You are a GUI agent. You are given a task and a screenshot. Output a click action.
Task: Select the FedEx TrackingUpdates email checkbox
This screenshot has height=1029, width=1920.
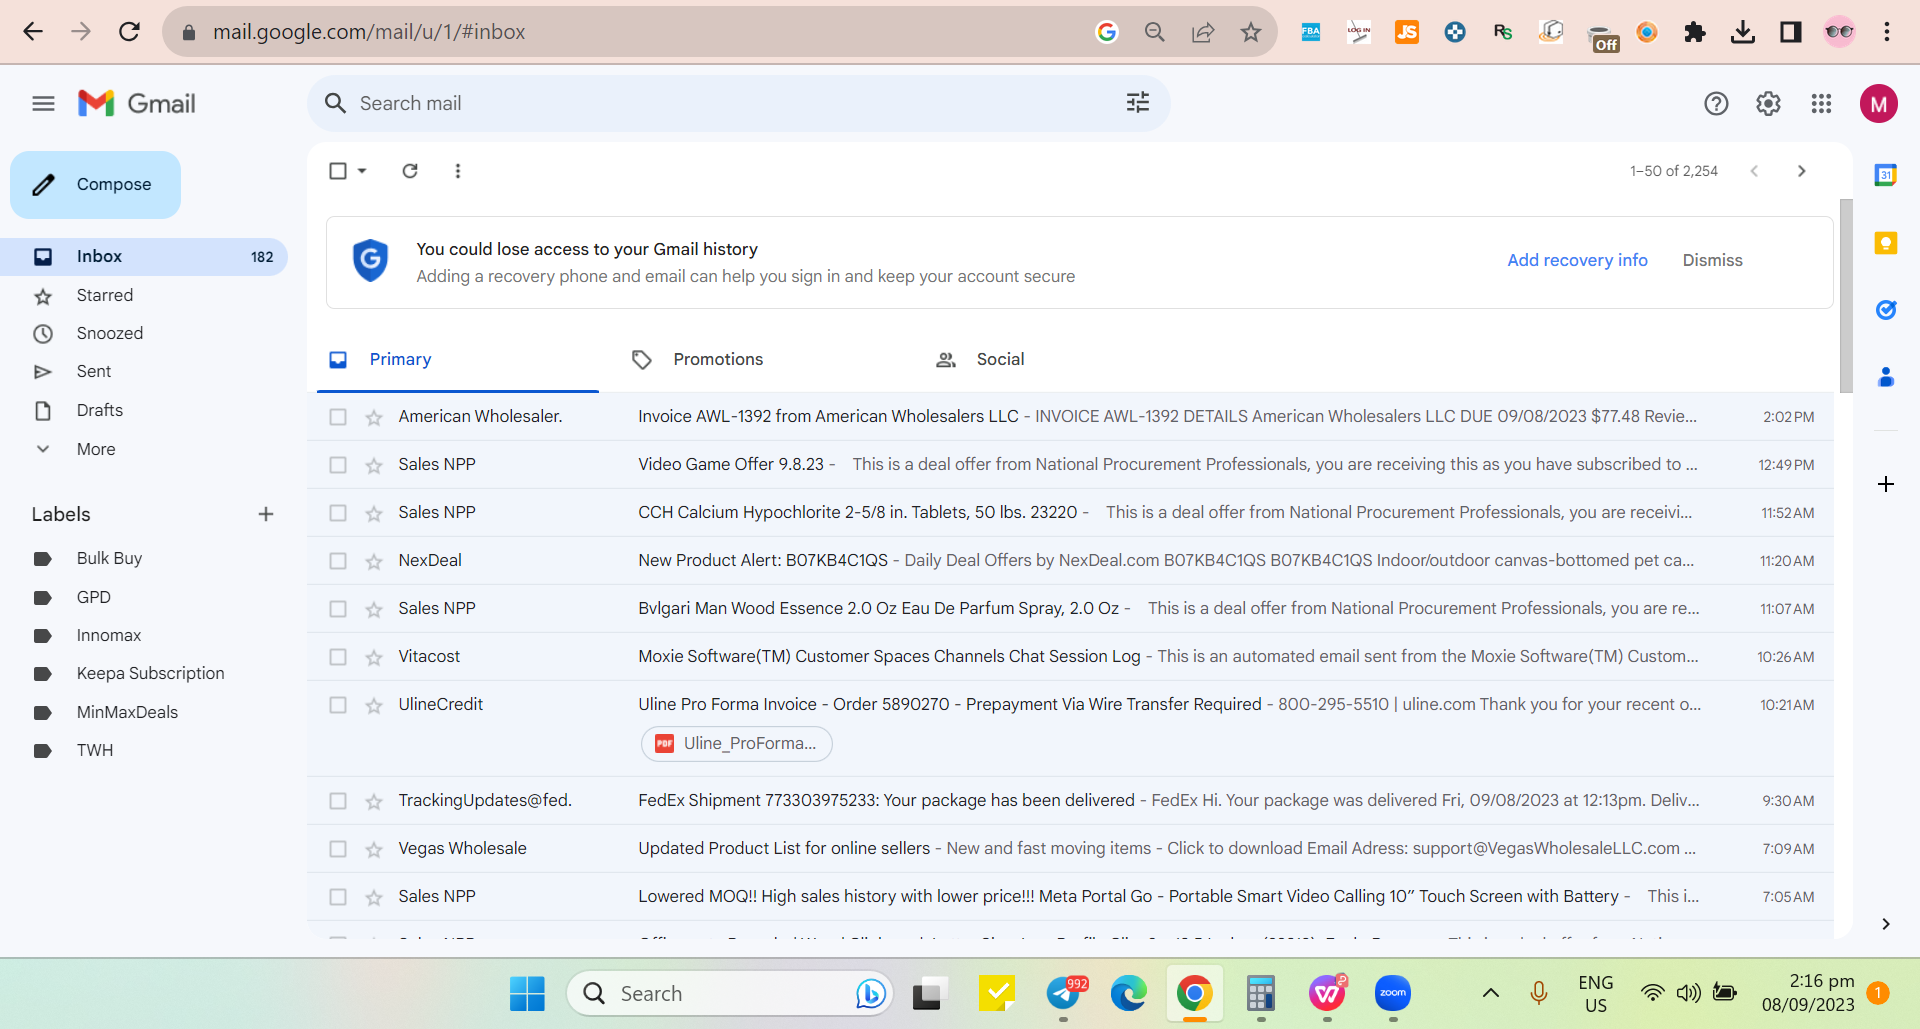point(338,801)
